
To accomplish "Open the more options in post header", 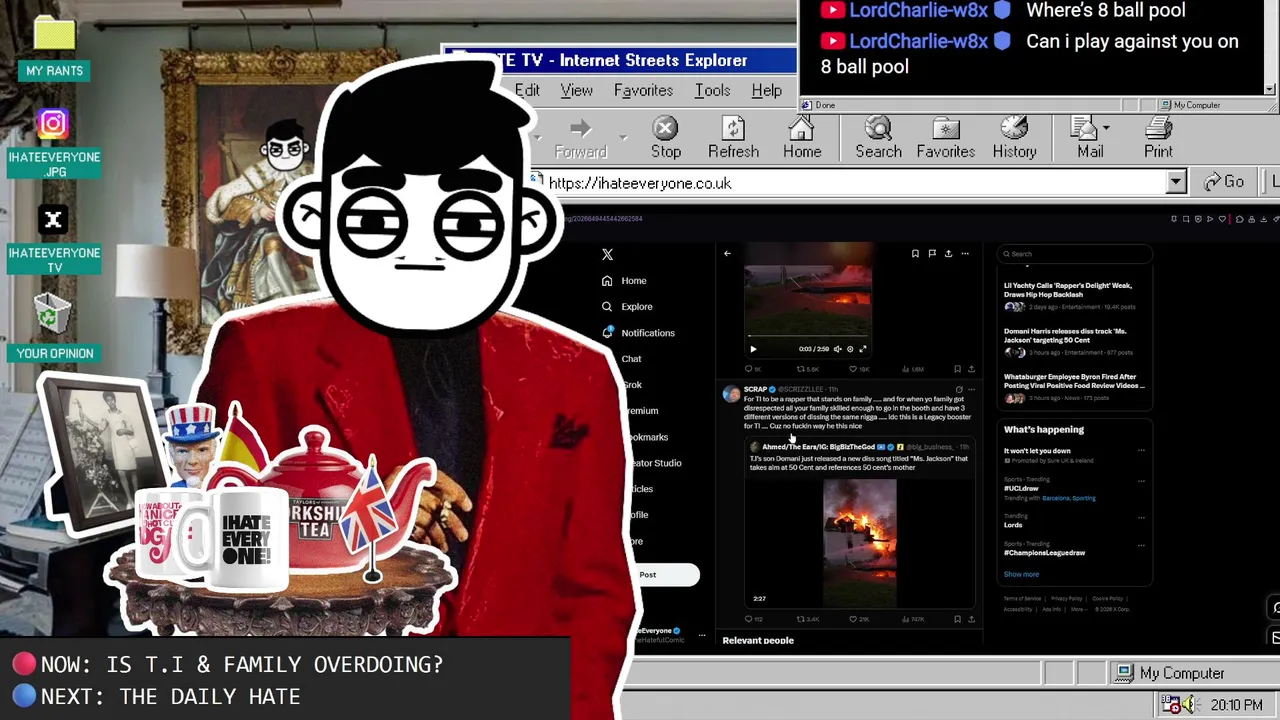I will pos(965,254).
